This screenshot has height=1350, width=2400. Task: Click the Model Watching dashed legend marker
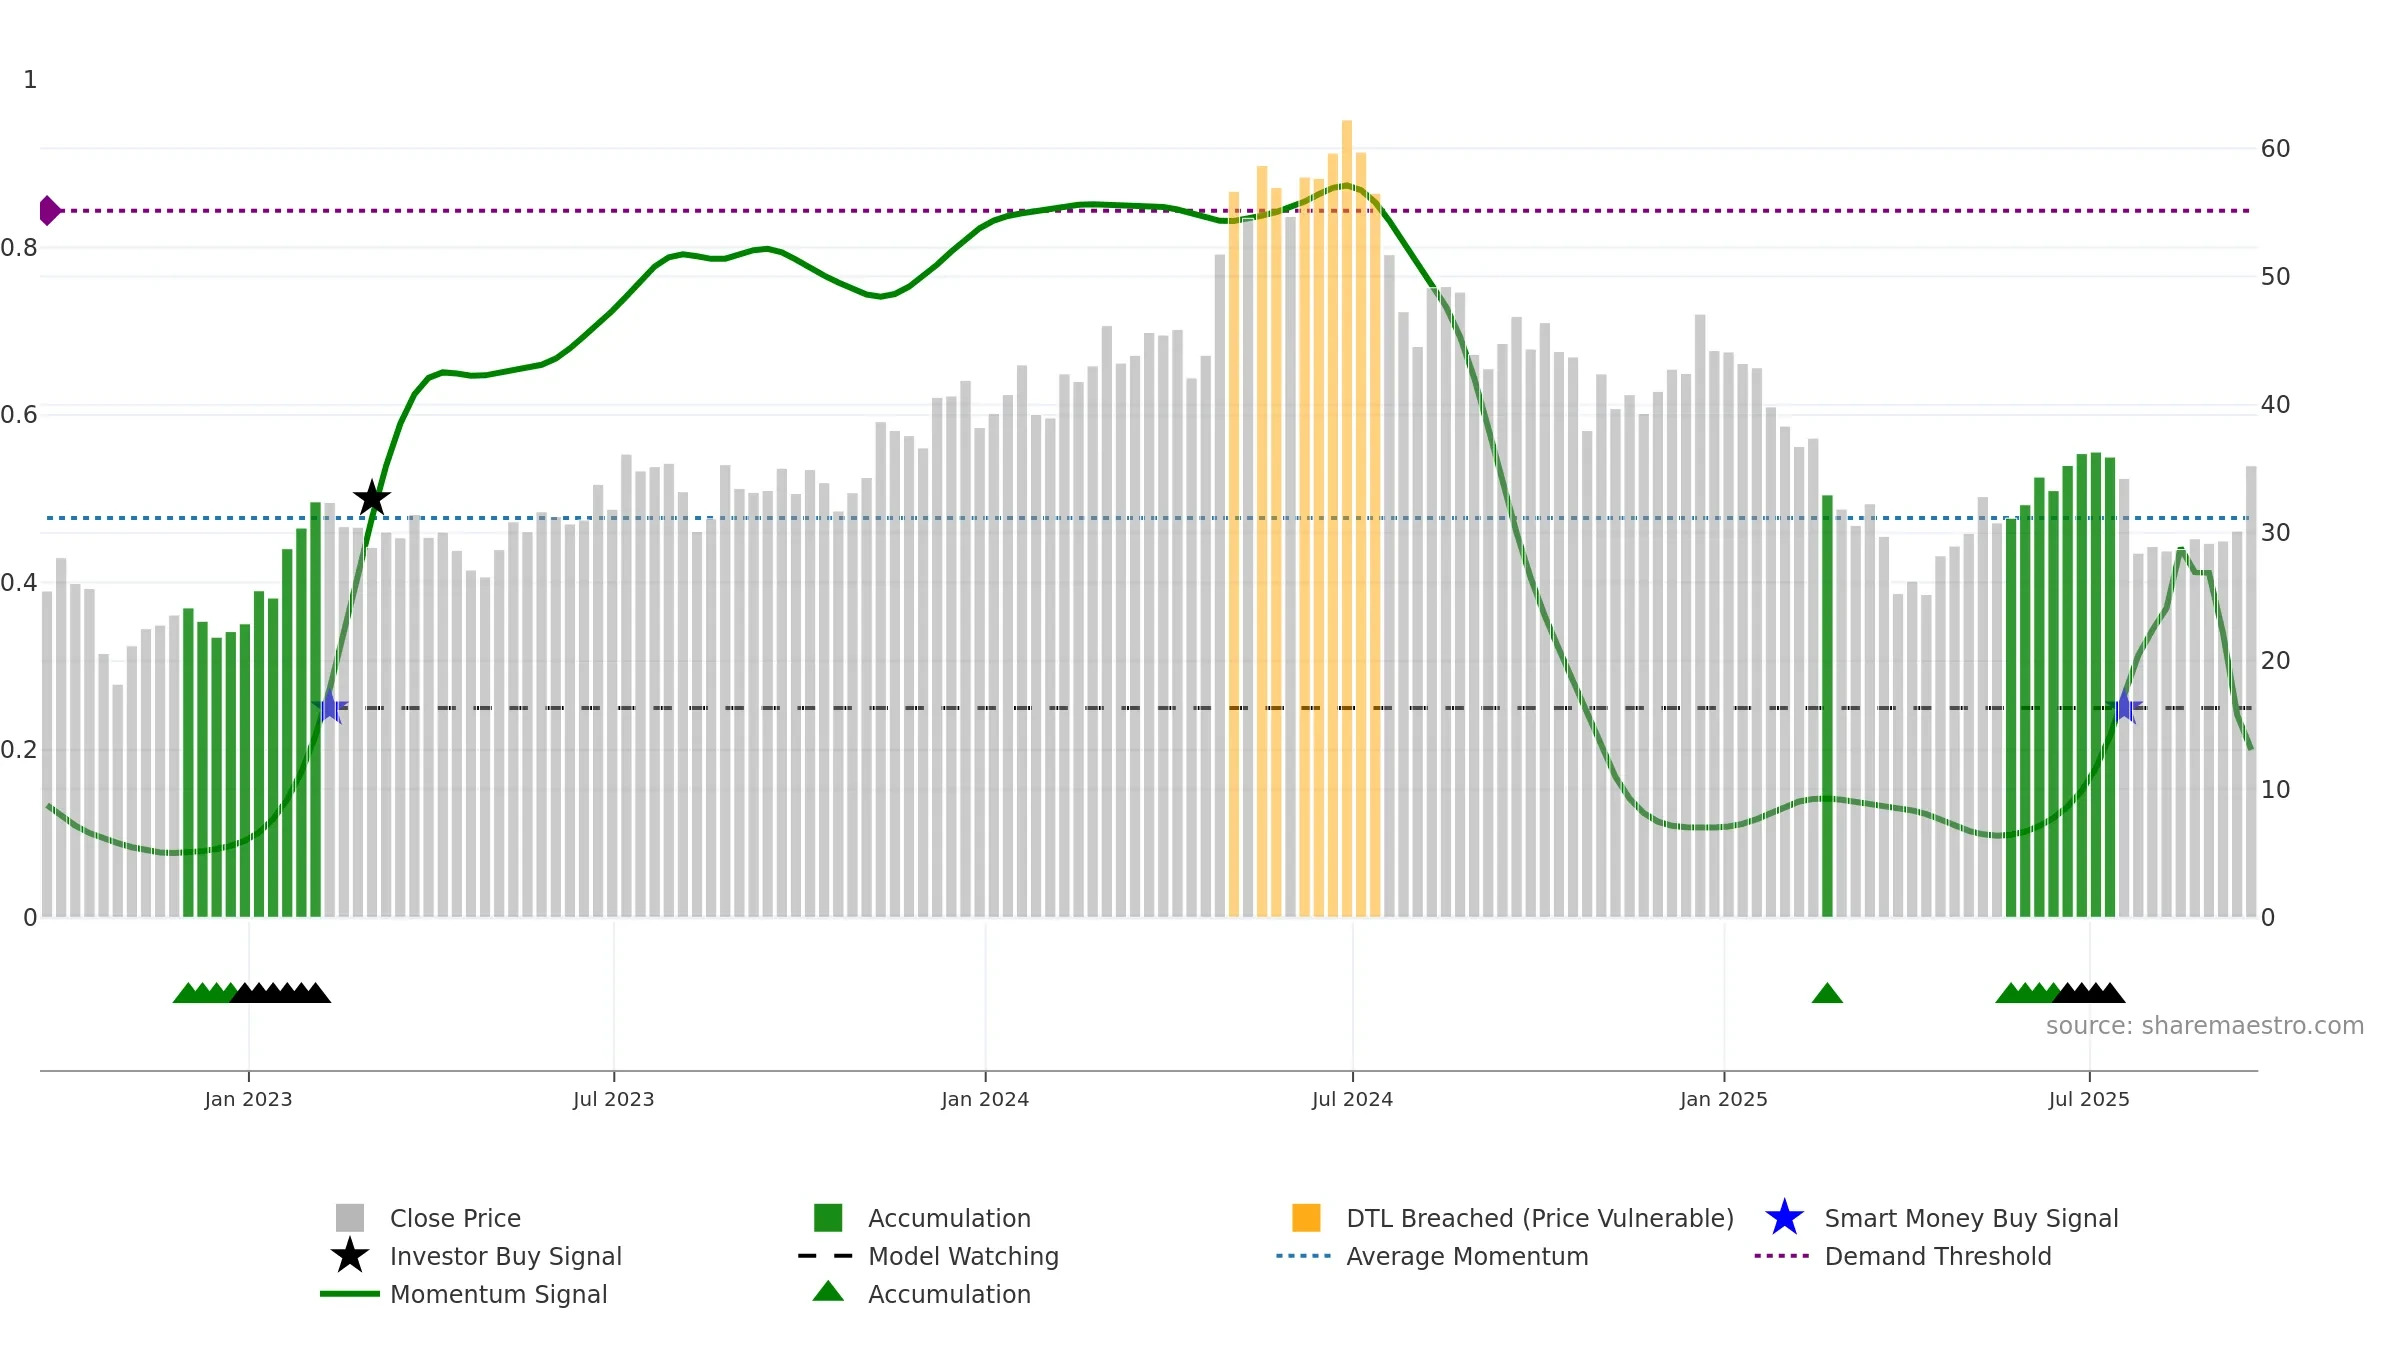click(826, 1256)
